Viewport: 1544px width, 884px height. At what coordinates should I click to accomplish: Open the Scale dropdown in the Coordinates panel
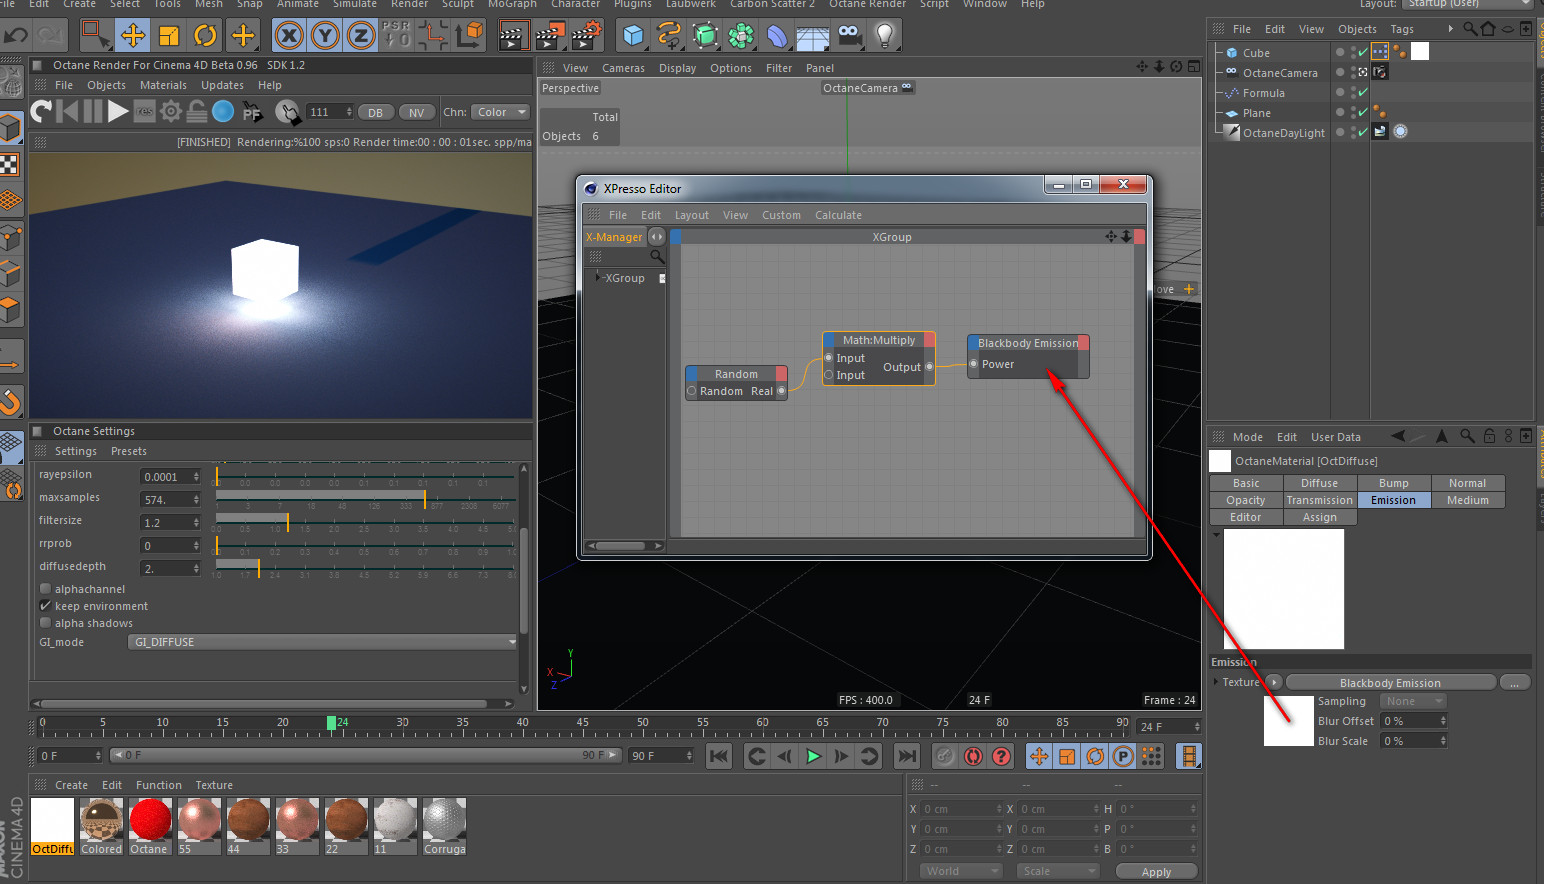(1057, 871)
